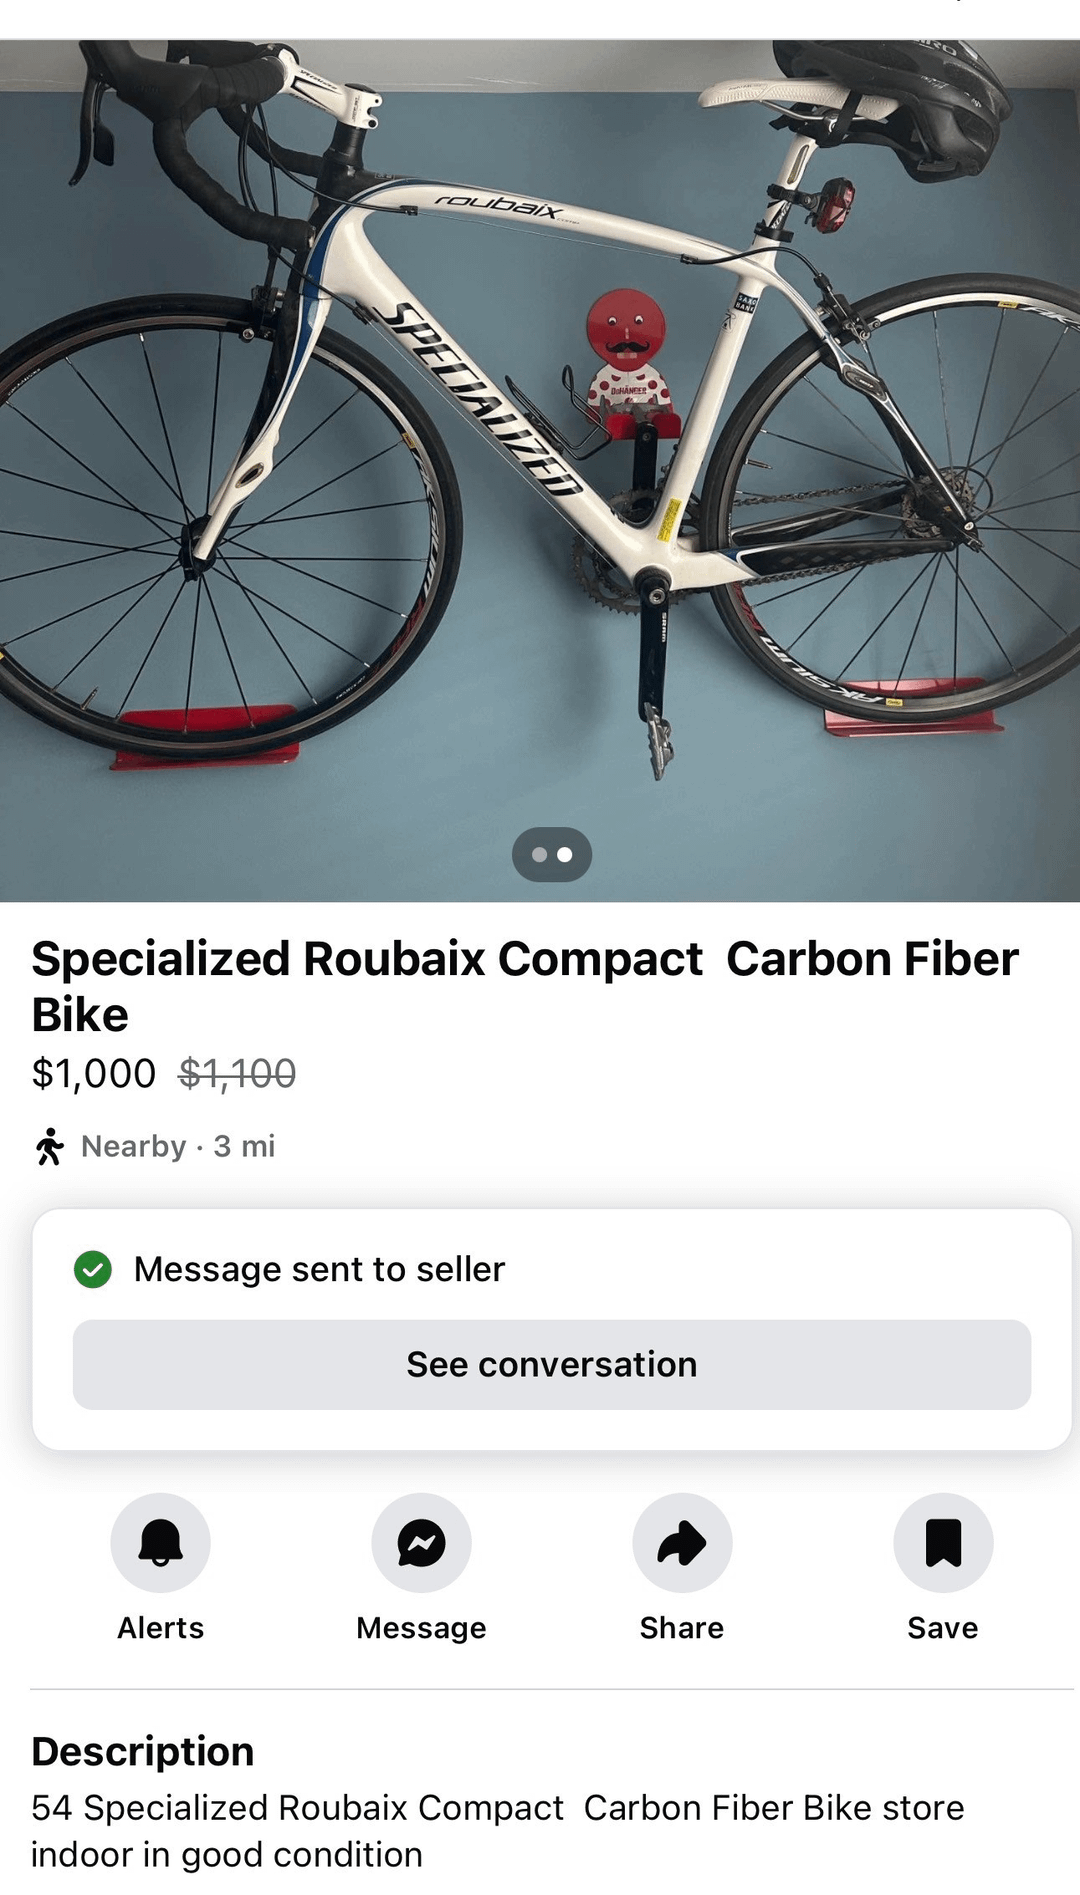
Task: Click the walking person nearby icon
Action: pyautogui.click(x=49, y=1146)
